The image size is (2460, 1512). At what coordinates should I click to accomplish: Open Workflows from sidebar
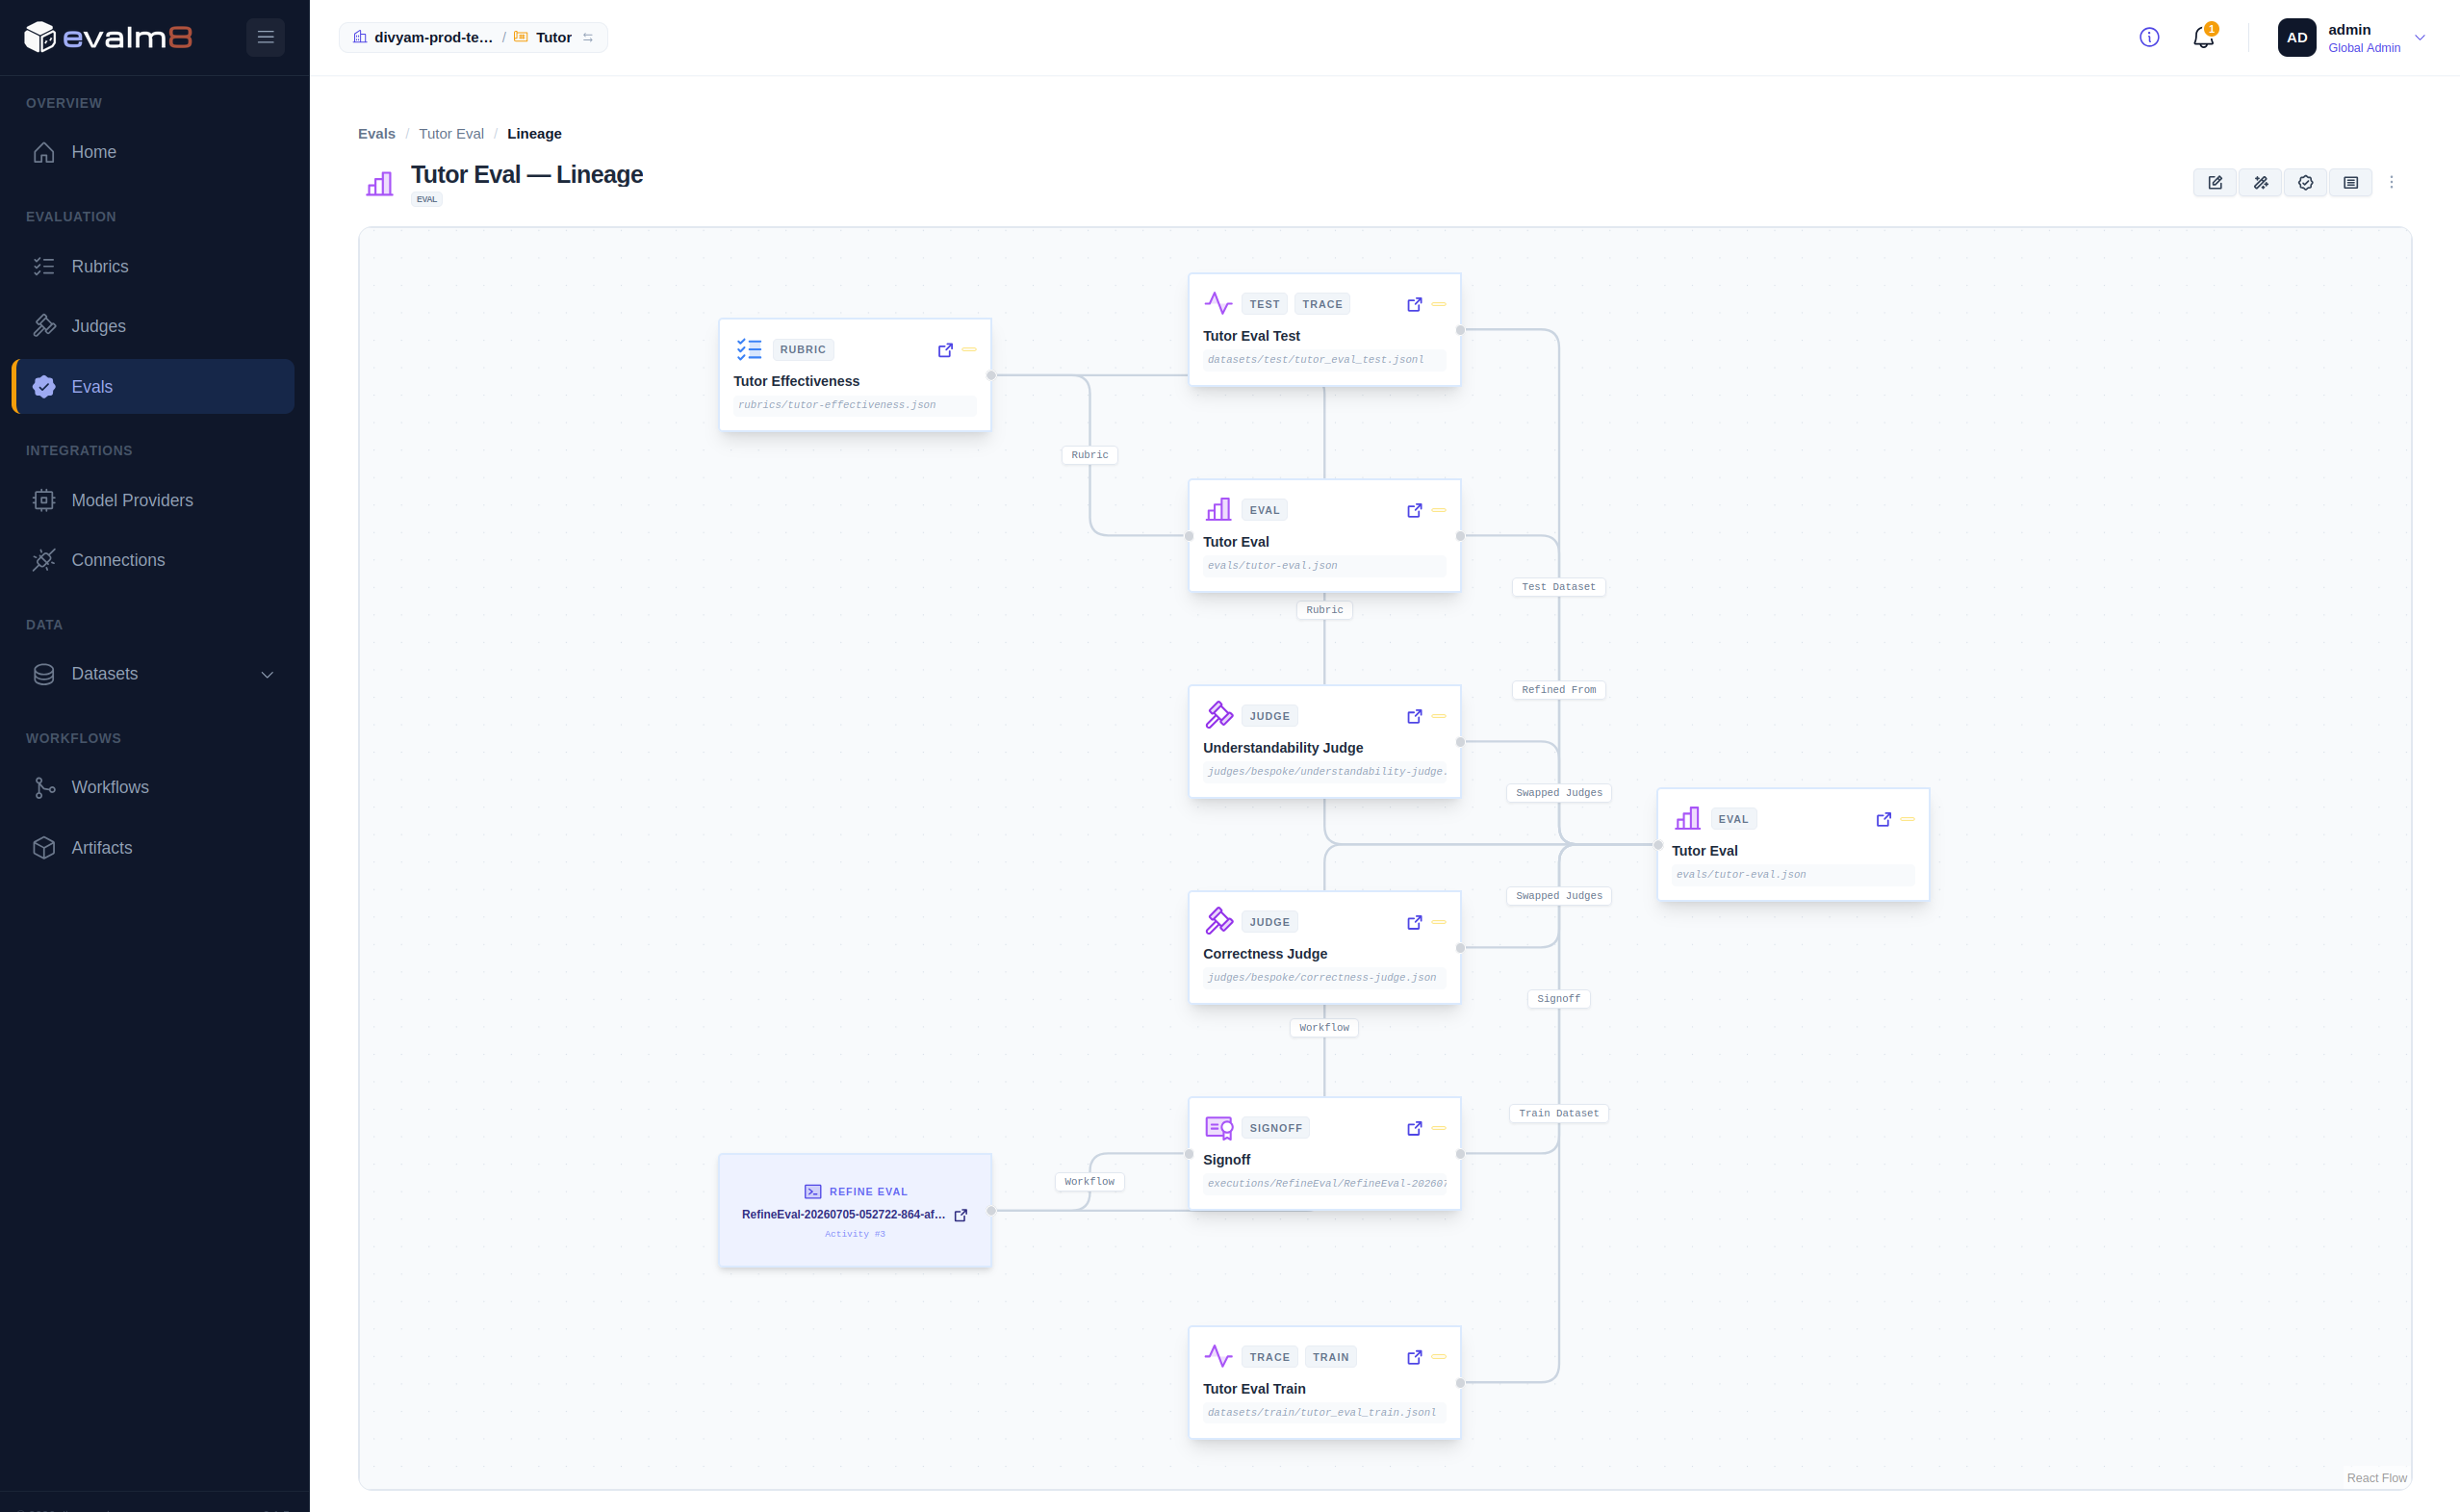pyautogui.click(x=153, y=787)
